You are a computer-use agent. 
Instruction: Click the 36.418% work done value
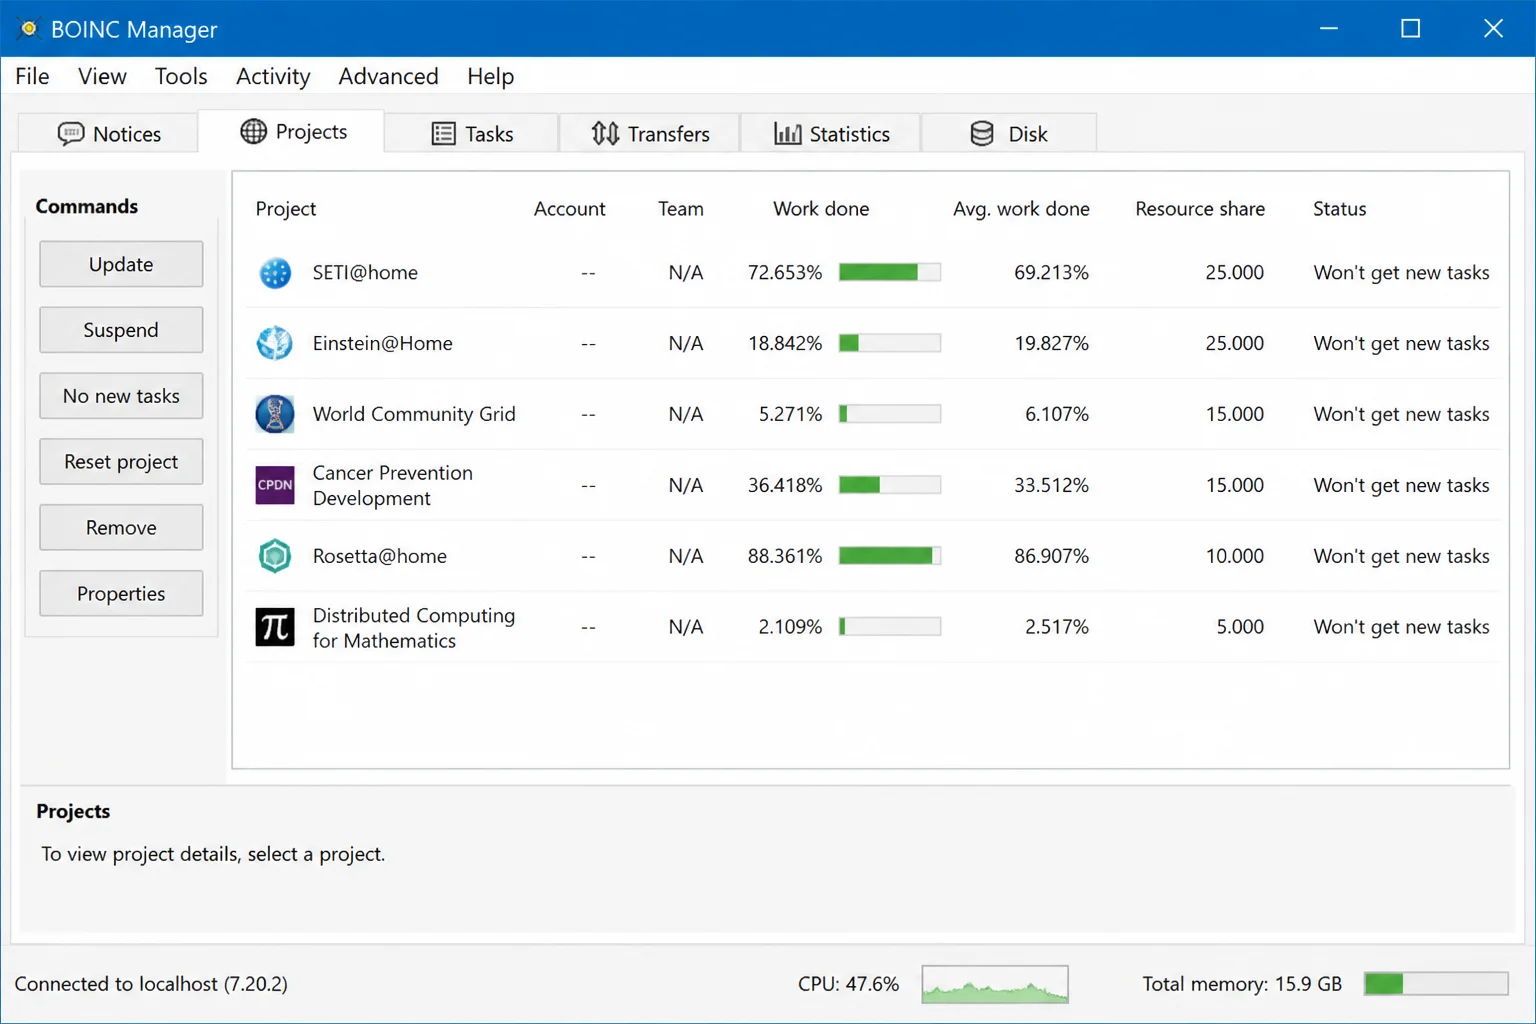point(785,485)
